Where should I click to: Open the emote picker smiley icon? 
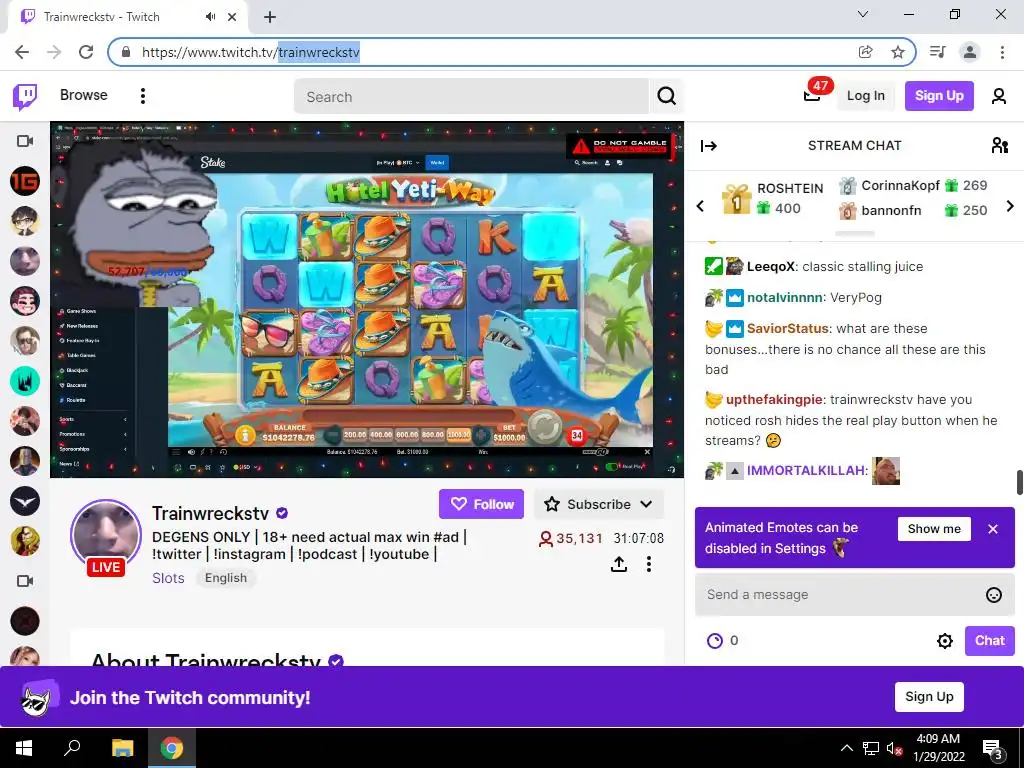pyautogui.click(x=993, y=594)
